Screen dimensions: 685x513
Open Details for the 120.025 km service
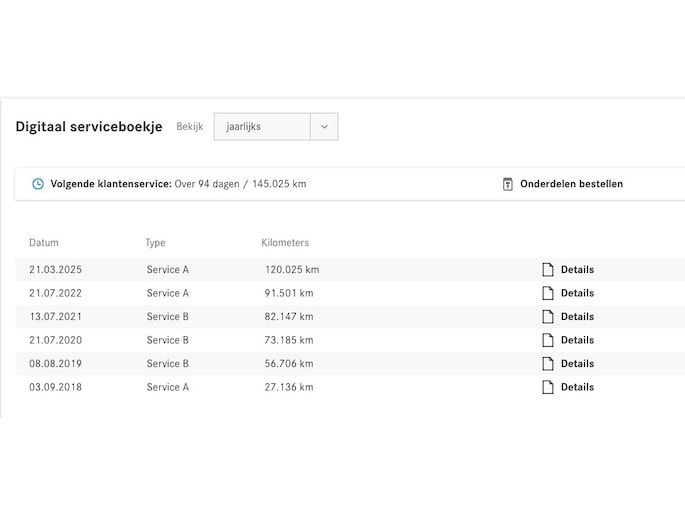click(577, 270)
